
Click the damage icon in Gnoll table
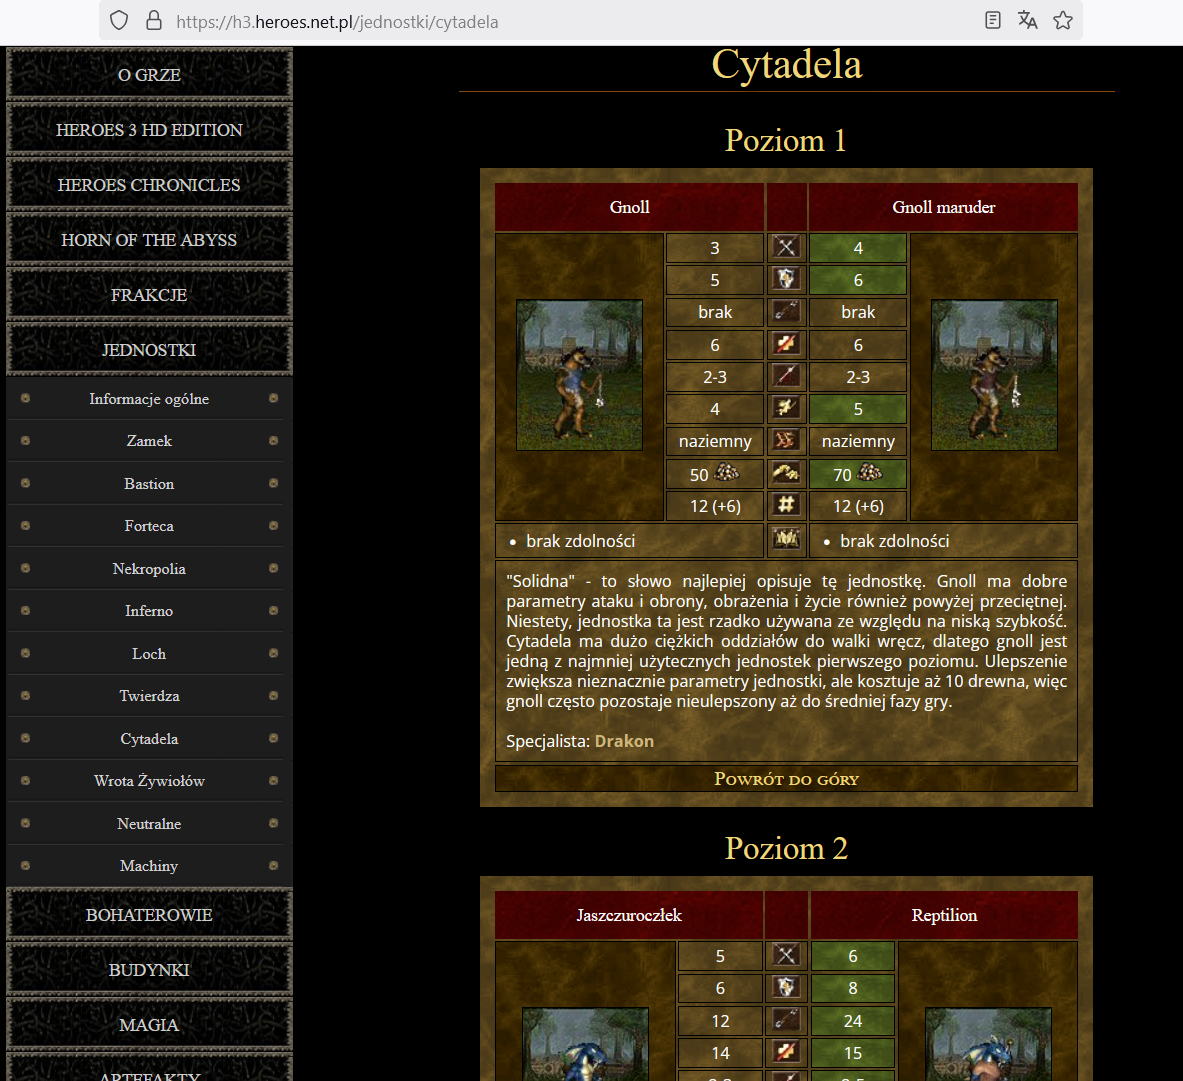click(786, 376)
